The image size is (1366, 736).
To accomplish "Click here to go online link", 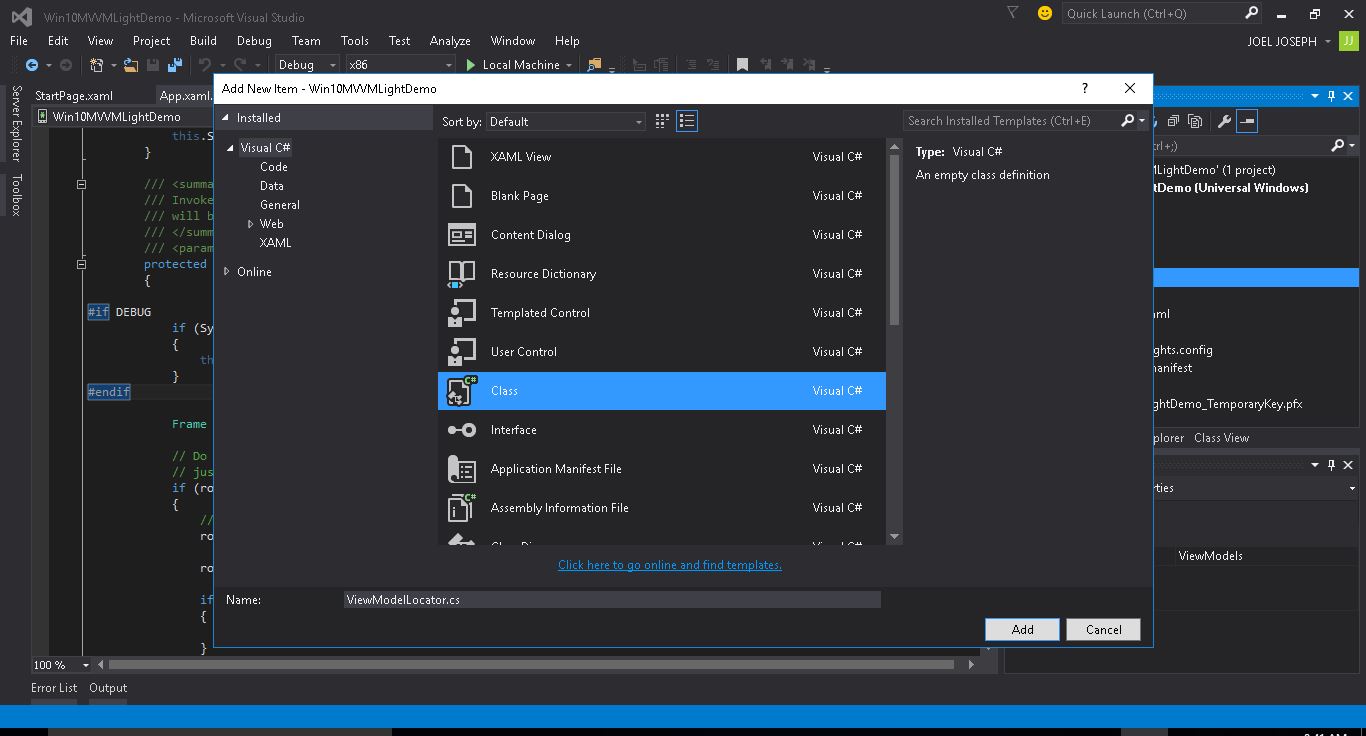I will (x=670, y=565).
